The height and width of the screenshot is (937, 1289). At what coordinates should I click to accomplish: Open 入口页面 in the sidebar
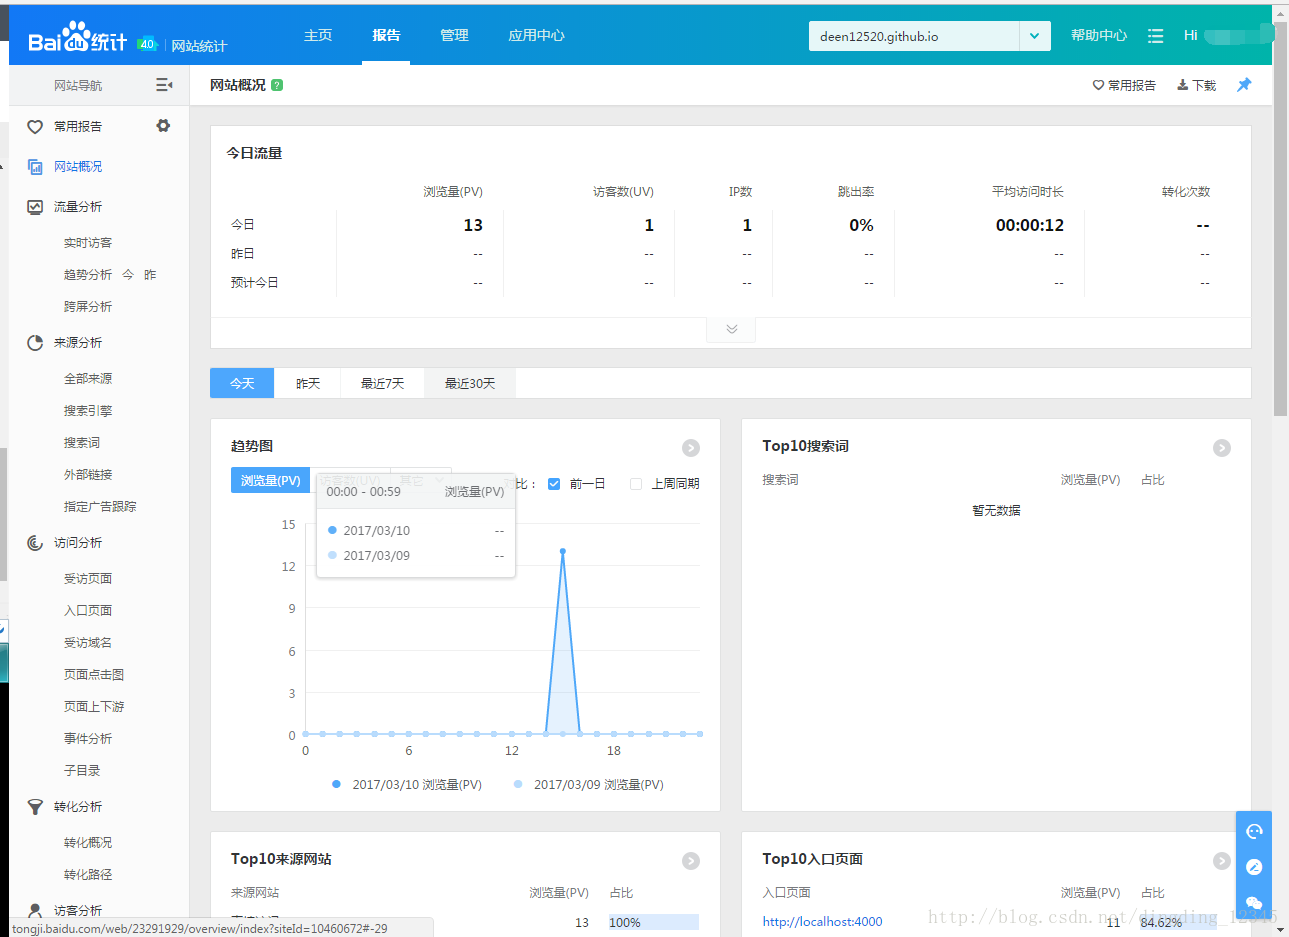coord(88,611)
